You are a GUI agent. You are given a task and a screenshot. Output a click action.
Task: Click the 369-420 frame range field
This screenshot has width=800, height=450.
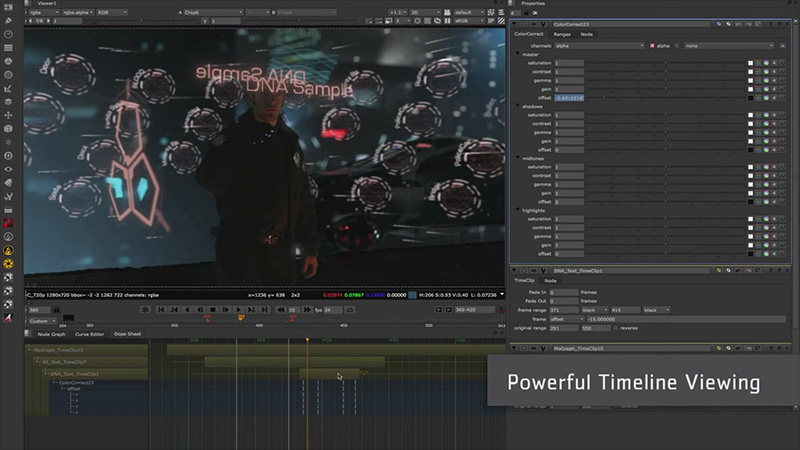(x=474, y=310)
